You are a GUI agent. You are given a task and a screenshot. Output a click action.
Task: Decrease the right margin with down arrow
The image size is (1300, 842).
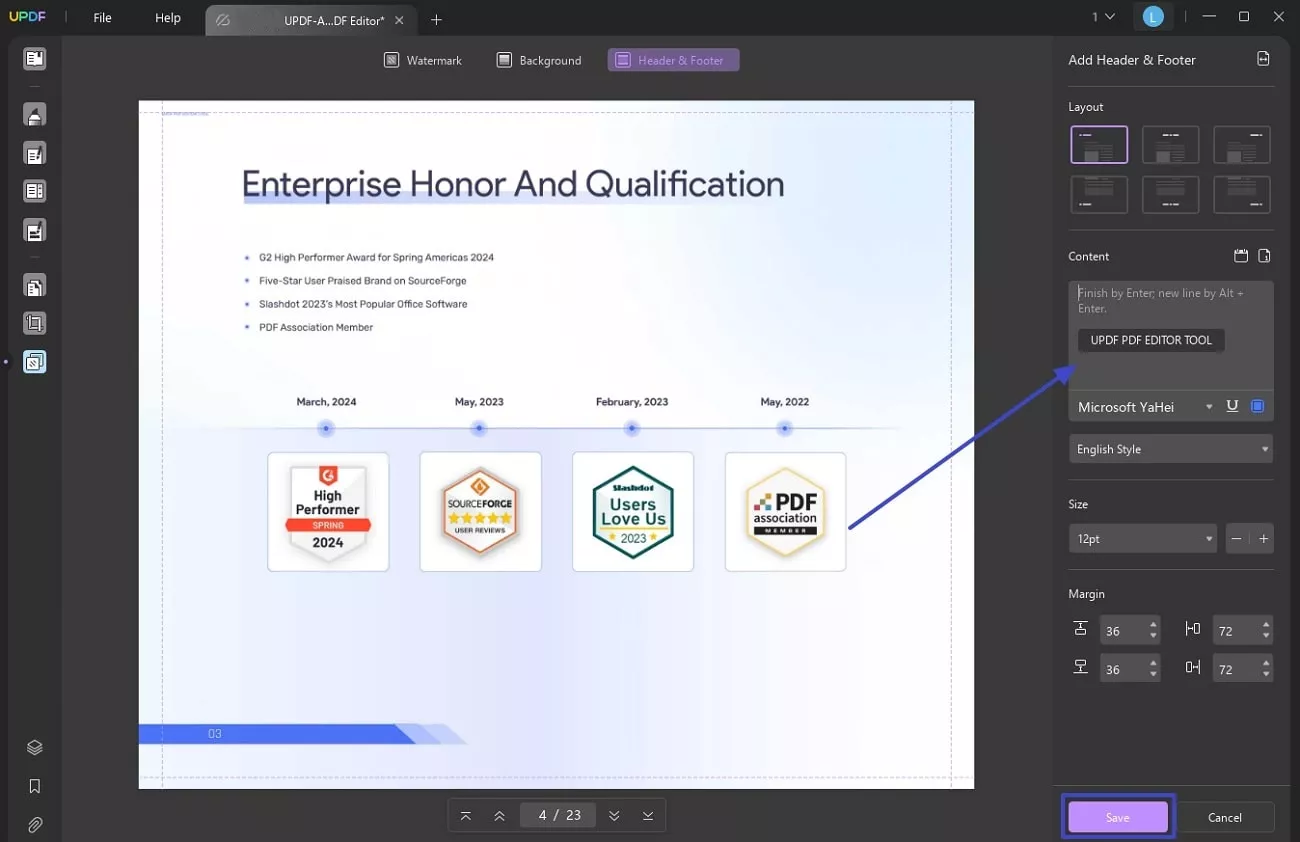pyautogui.click(x=1267, y=675)
